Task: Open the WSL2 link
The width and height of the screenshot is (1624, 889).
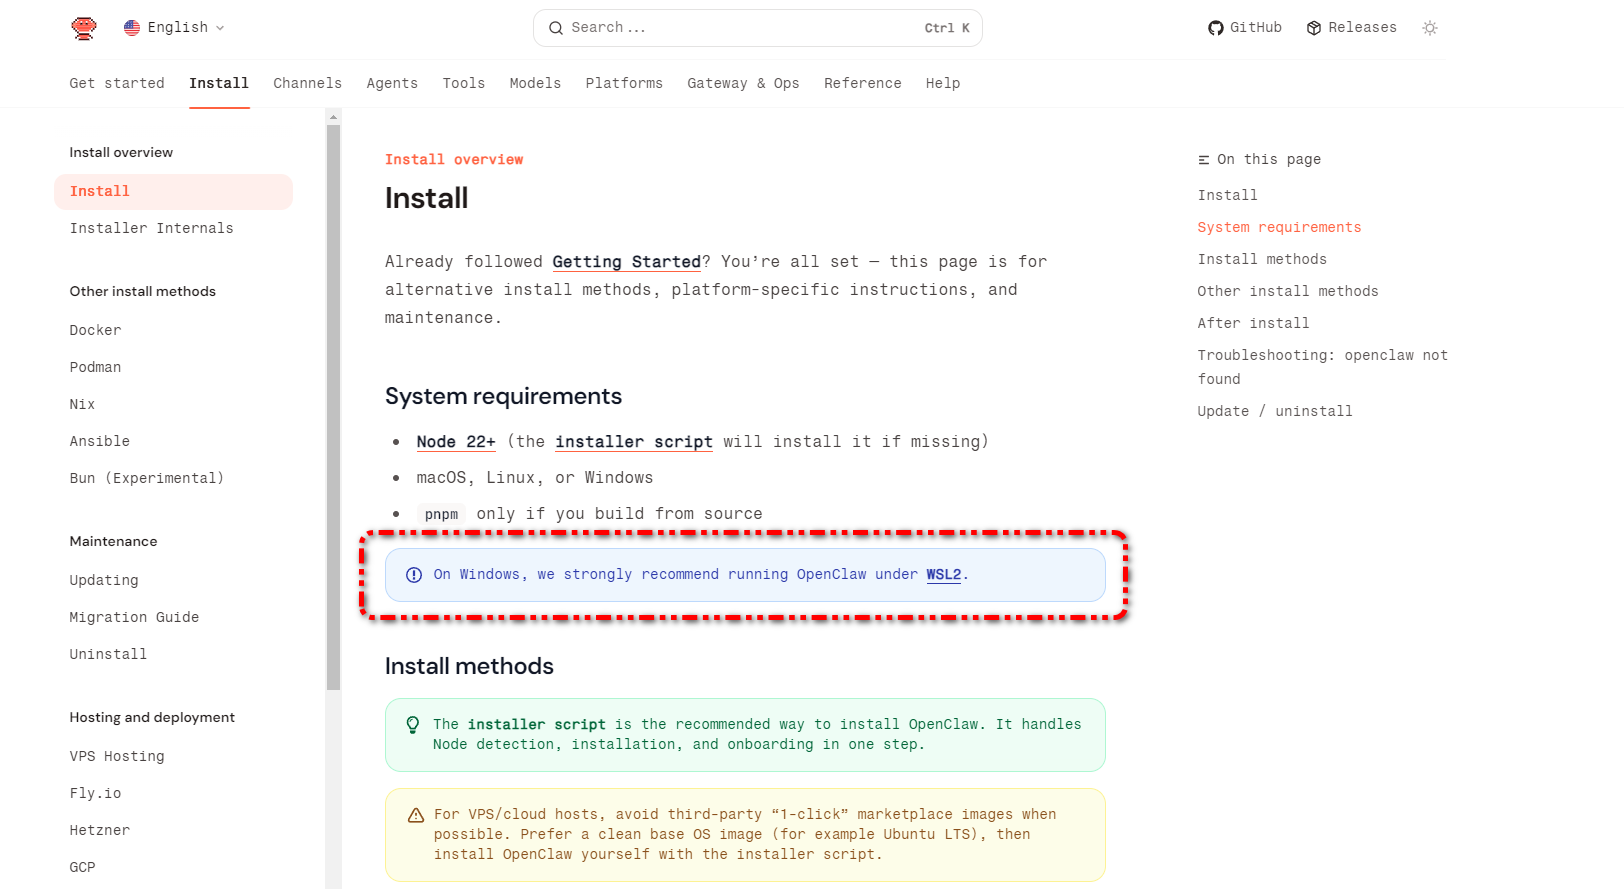Action: 943,575
